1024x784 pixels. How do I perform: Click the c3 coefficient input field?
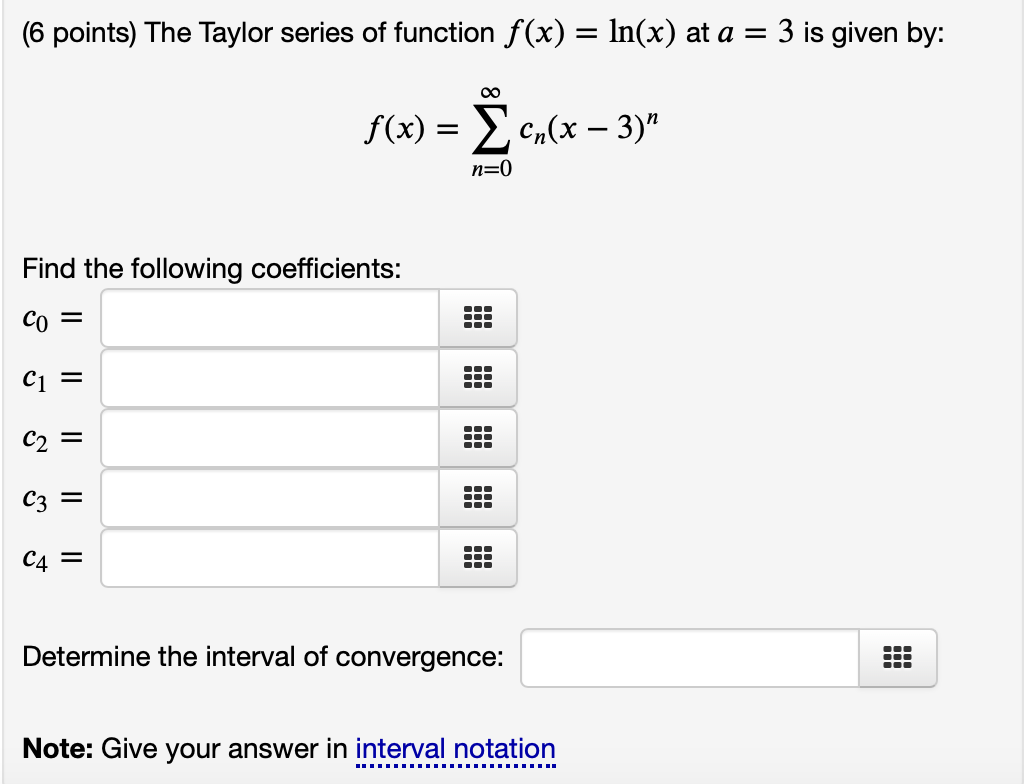(270, 498)
